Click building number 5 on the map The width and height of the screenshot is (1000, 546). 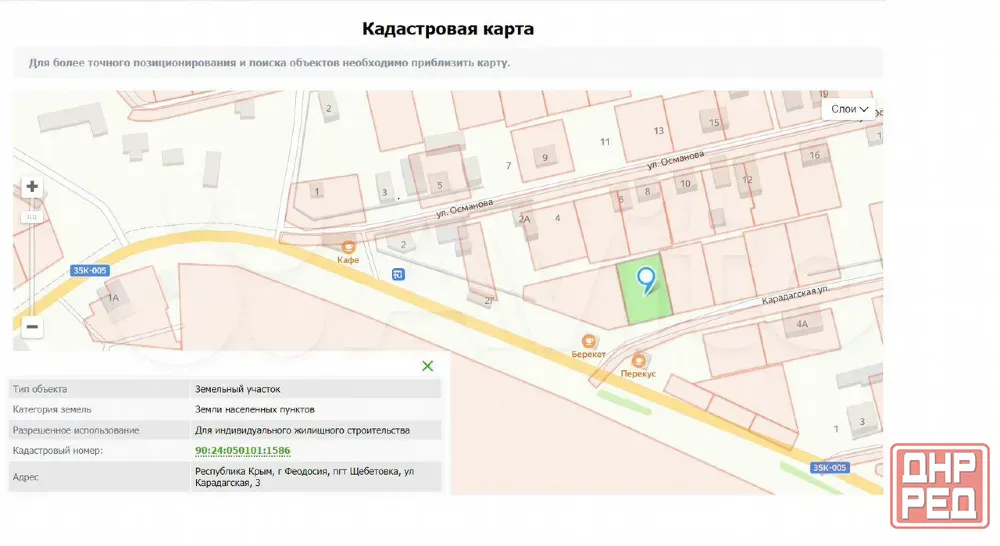pyautogui.click(x=439, y=186)
